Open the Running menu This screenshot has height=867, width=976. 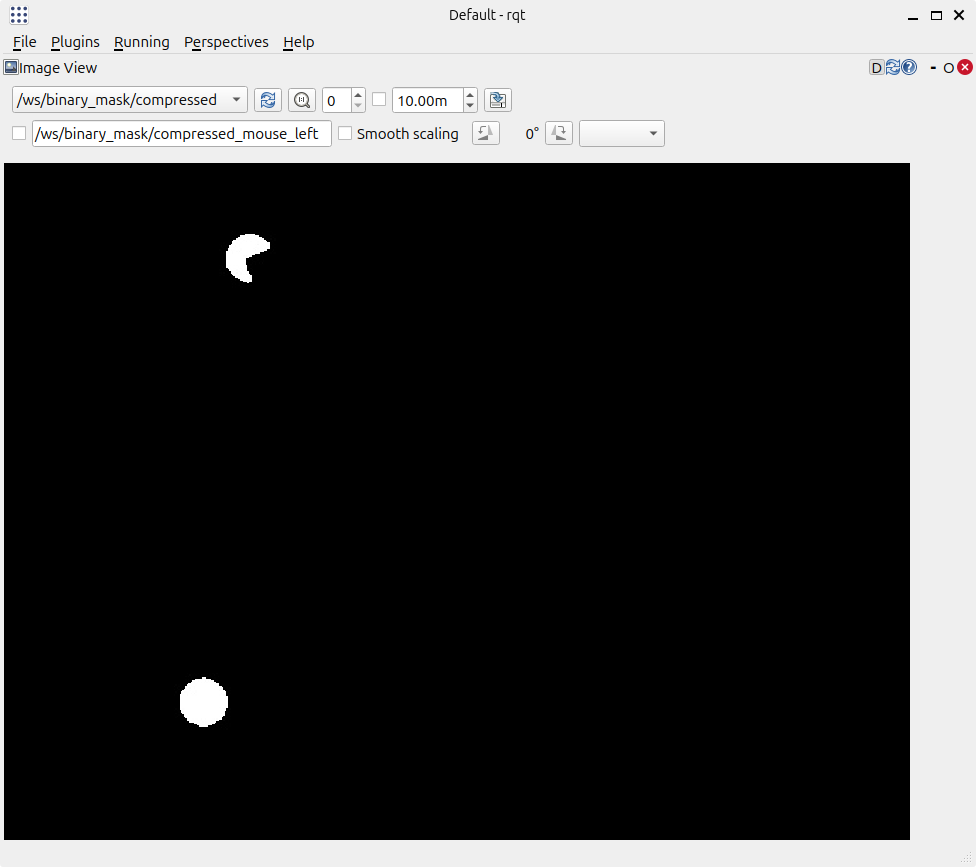[141, 42]
